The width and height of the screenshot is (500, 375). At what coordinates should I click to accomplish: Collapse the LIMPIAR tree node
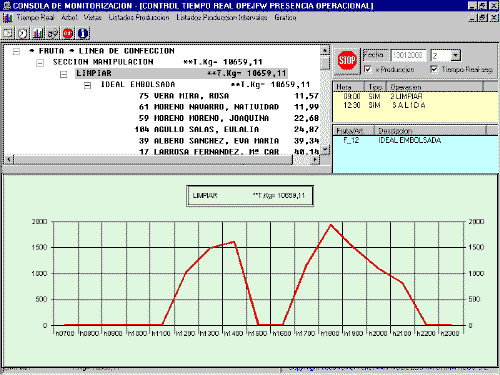pyautogui.click(x=63, y=74)
